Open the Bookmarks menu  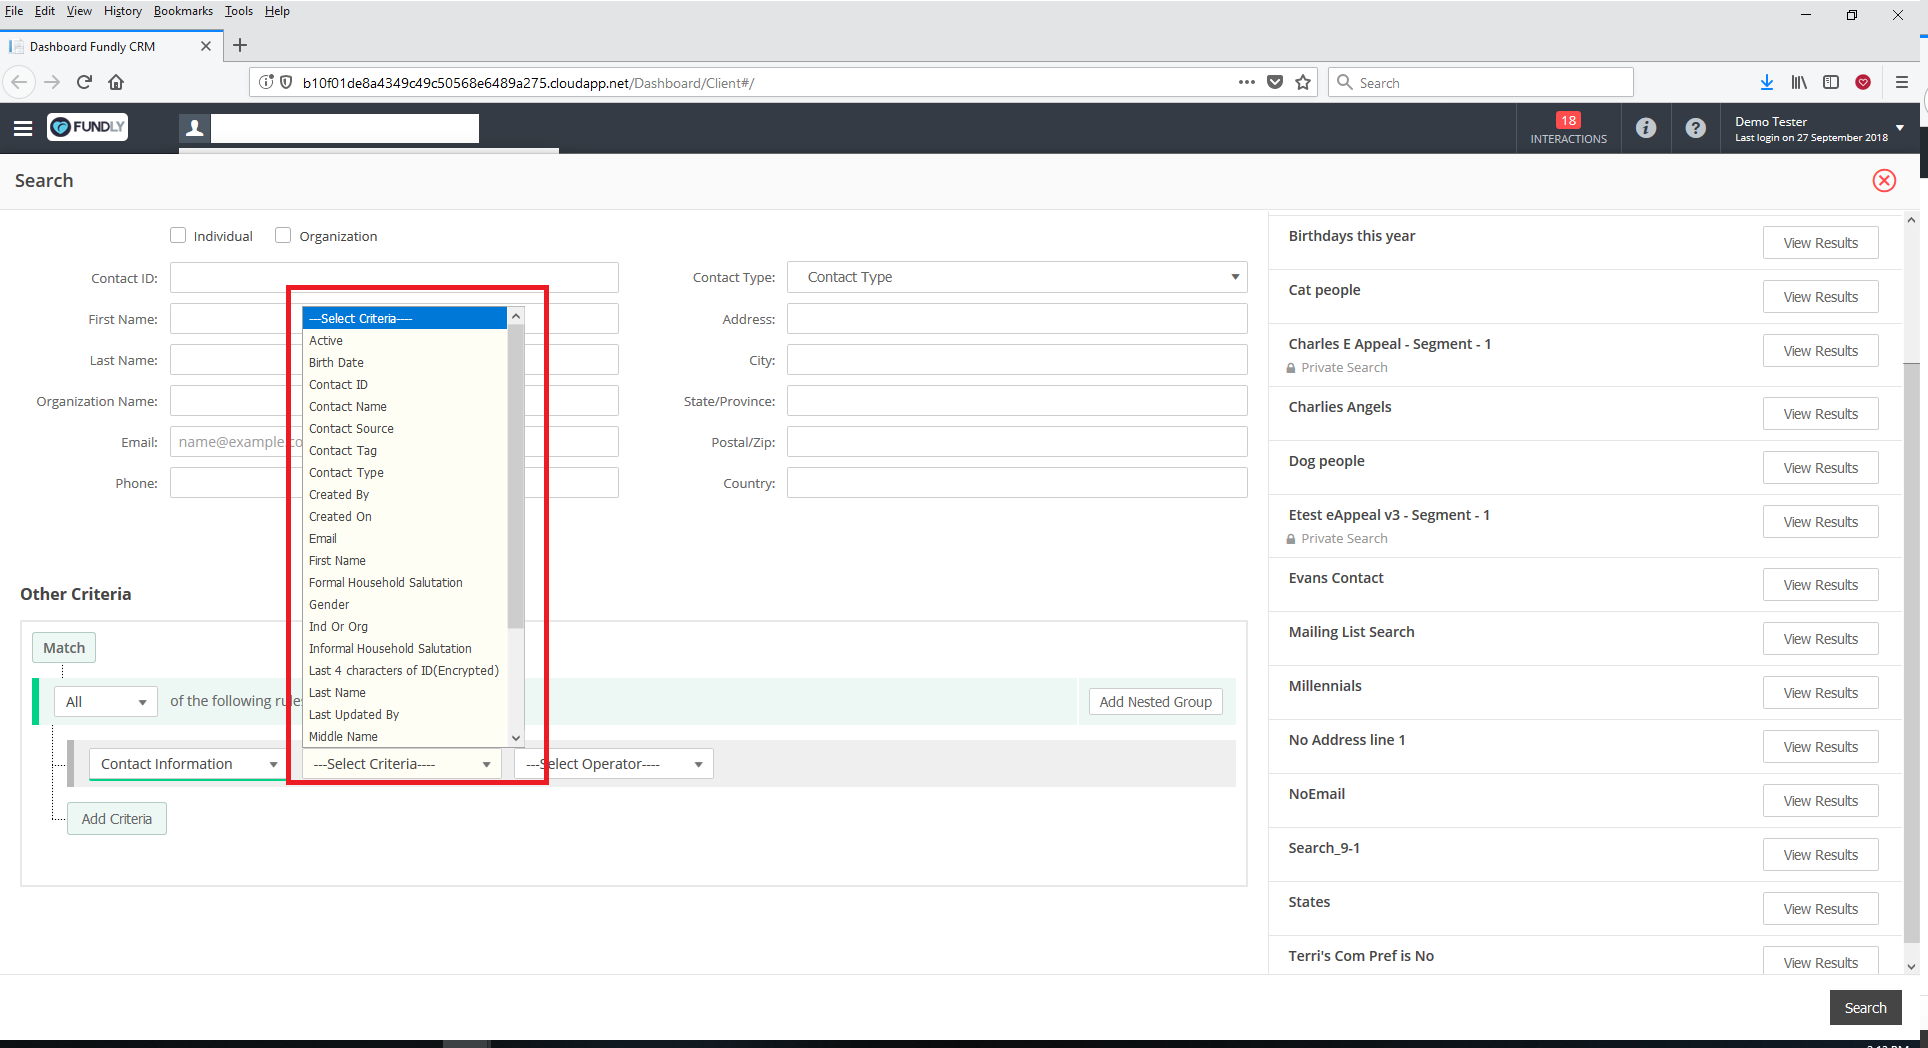coord(183,11)
